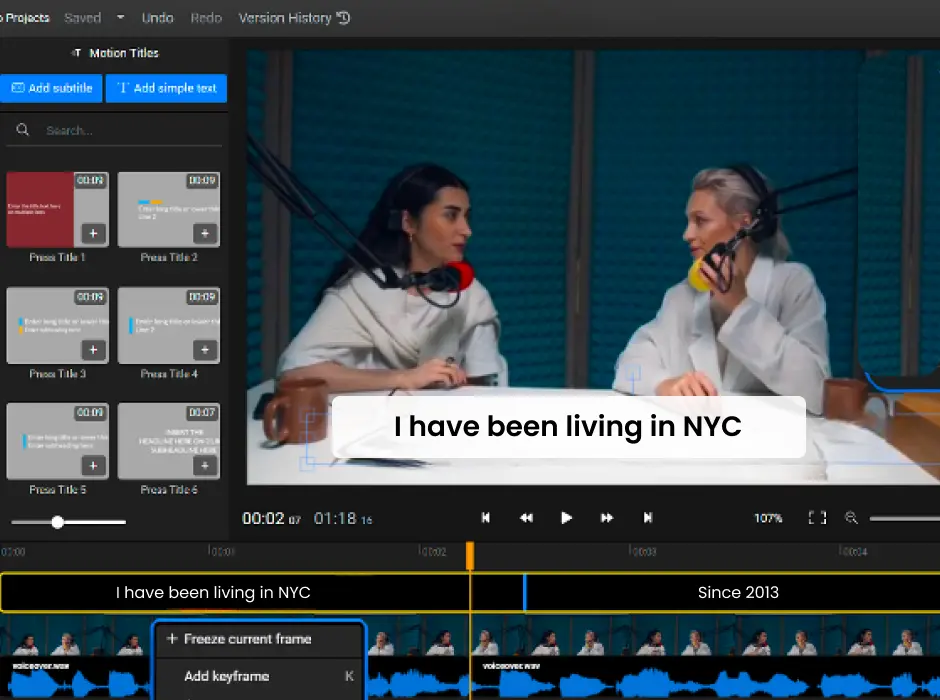Image resolution: width=940 pixels, height=700 pixels.
Task: Click the Add subtitle button
Action: click(x=52, y=88)
